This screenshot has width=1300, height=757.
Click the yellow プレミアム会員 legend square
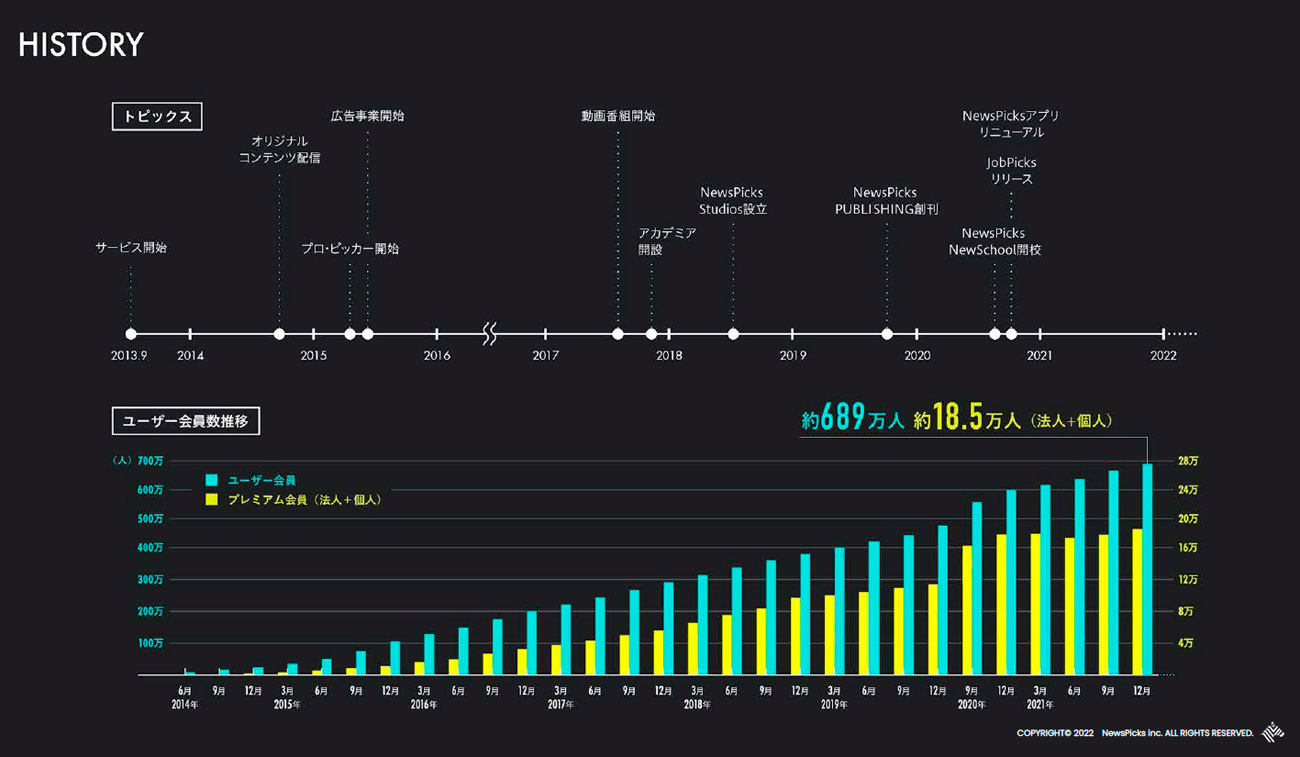point(211,498)
